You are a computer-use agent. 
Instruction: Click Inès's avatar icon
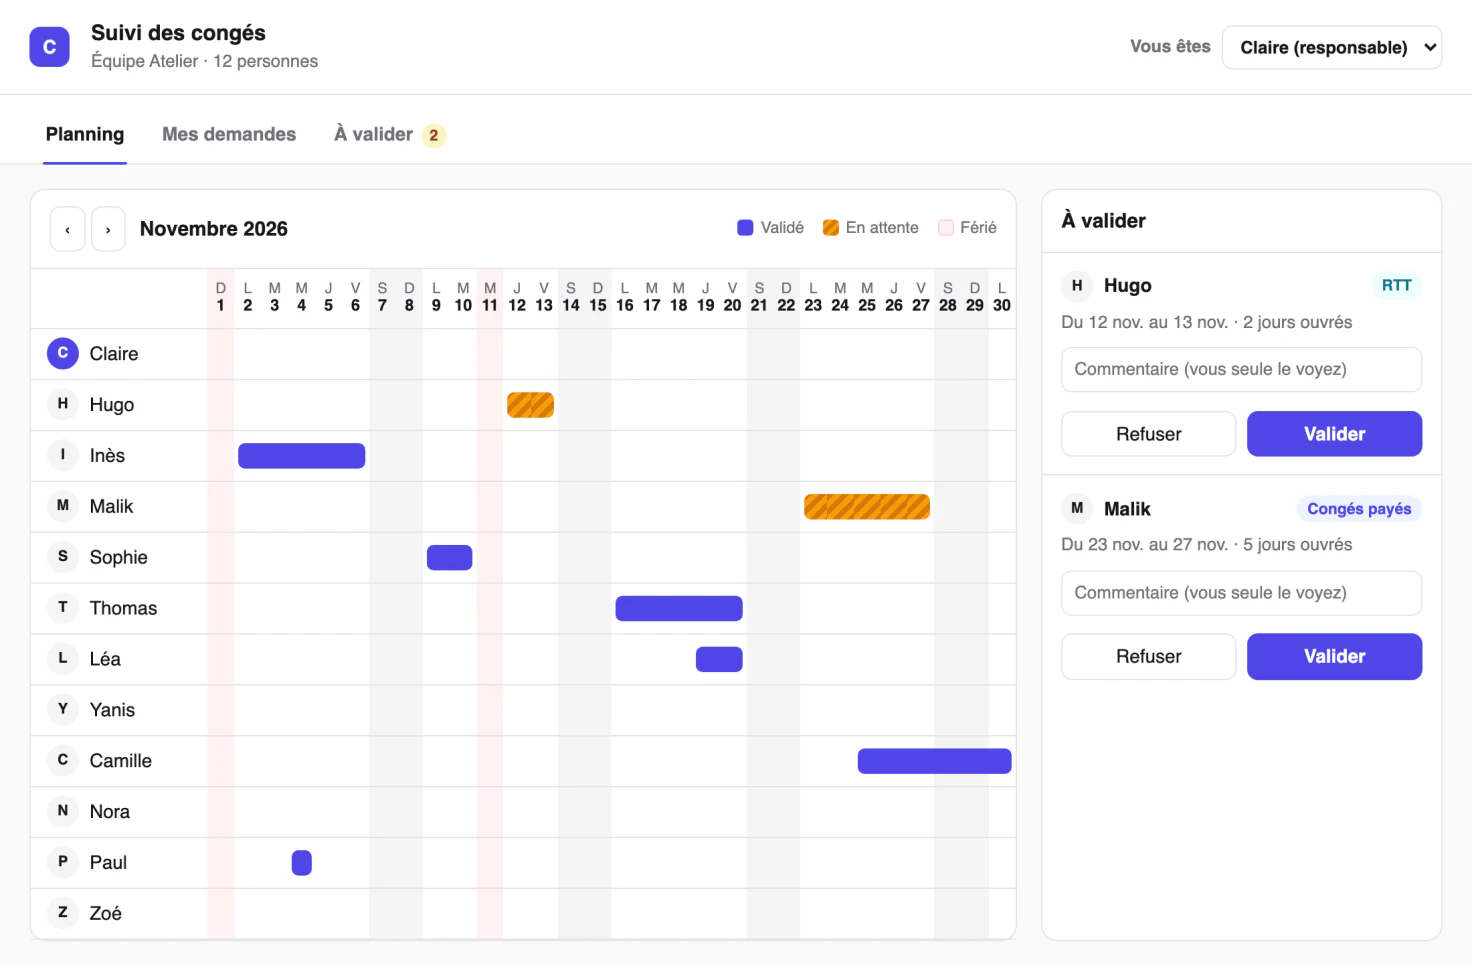tap(63, 455)
